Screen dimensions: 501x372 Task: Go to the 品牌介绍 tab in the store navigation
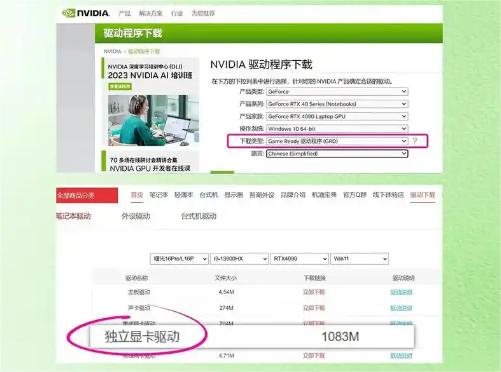(293, 195)
